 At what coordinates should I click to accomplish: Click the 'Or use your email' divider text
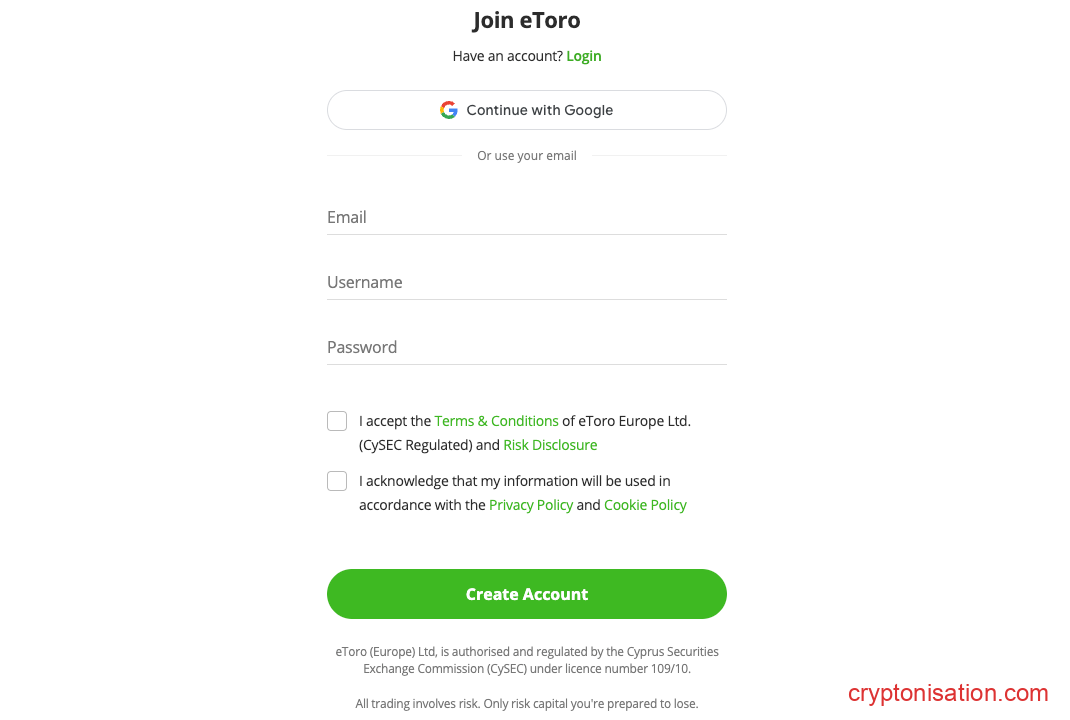(x=526, y=156)
